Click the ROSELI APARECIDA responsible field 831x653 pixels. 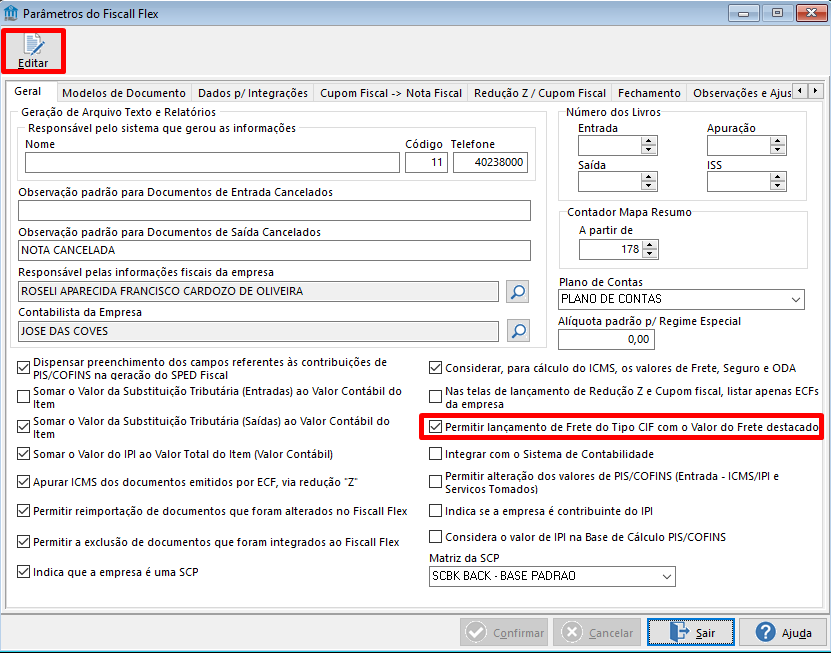tap(258, 292)
